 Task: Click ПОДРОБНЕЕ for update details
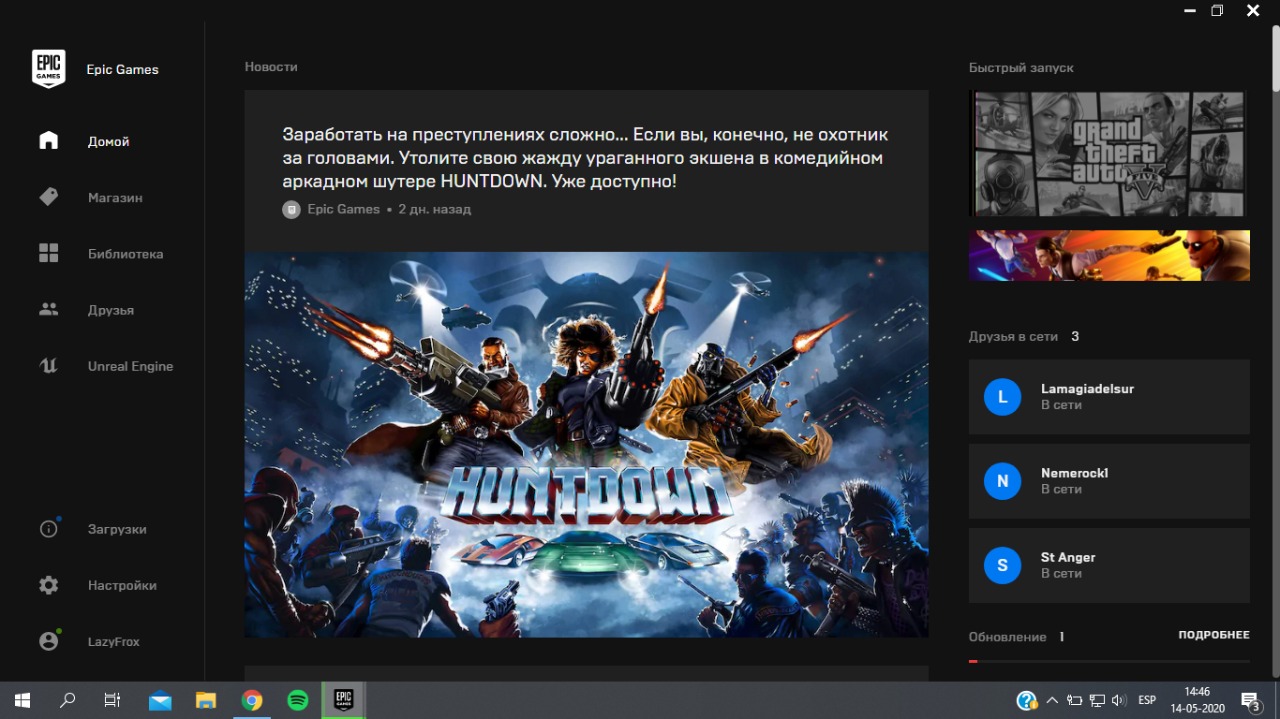[x=1214, y=635]
